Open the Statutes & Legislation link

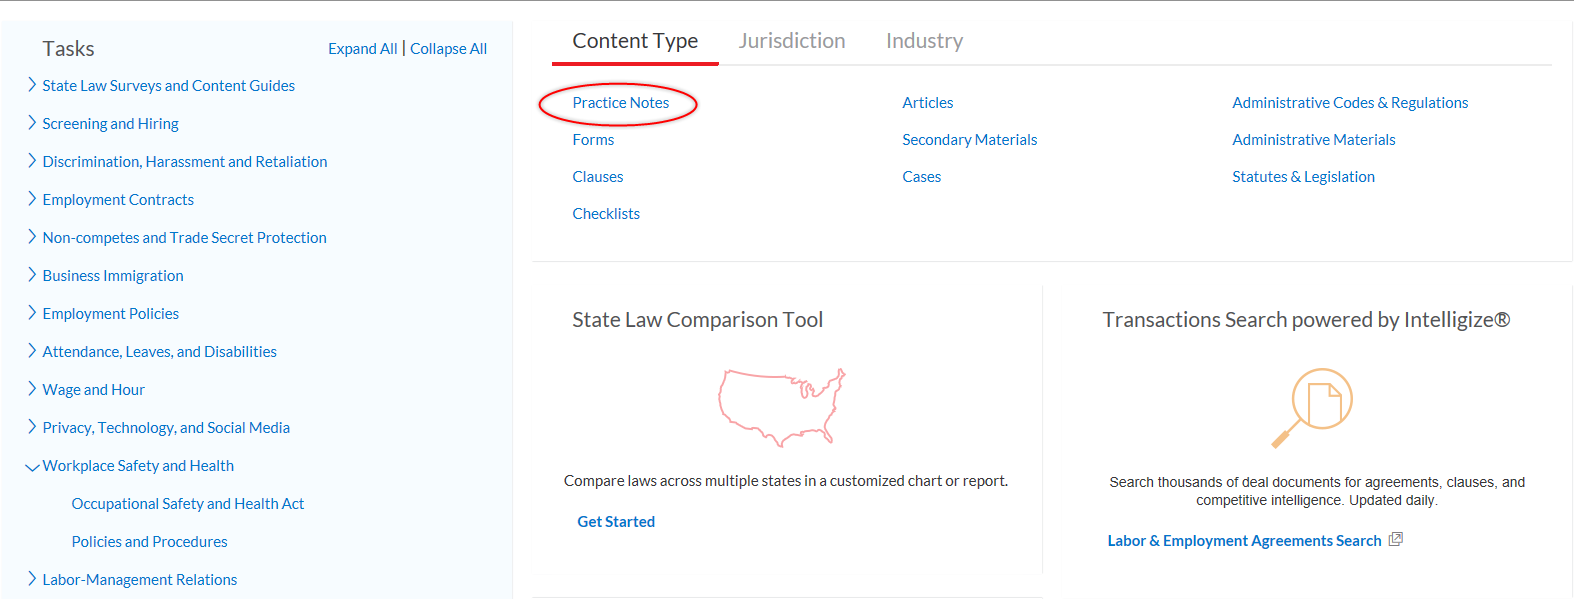pyautogui.click(x=1303, y=177)
